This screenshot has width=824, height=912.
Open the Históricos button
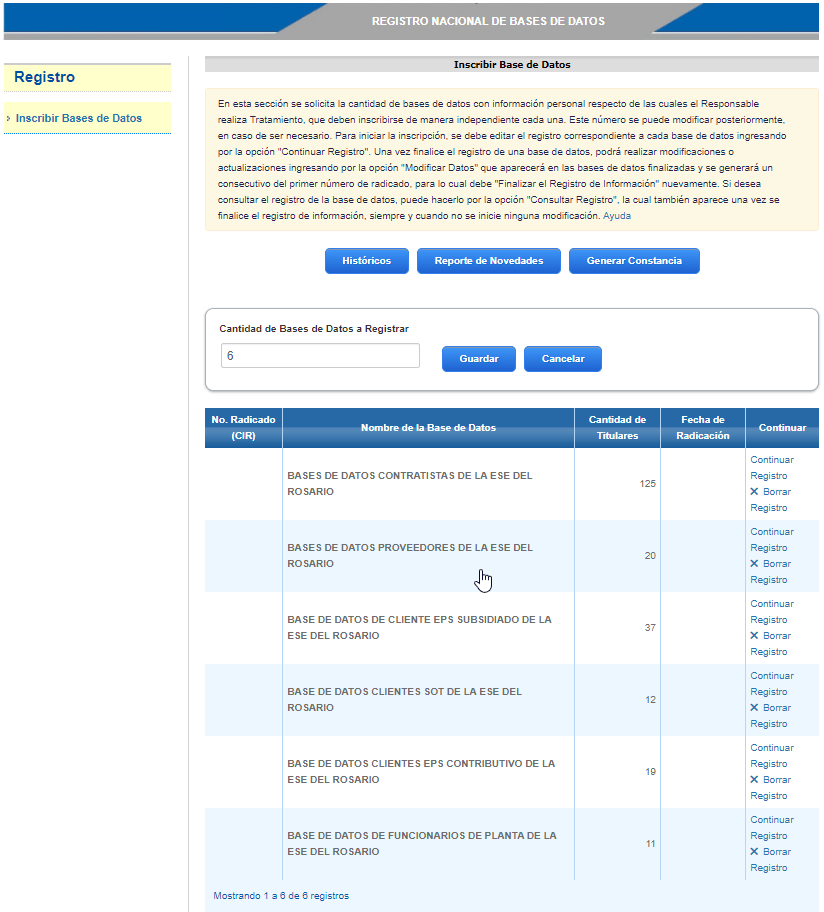point(366,261)
